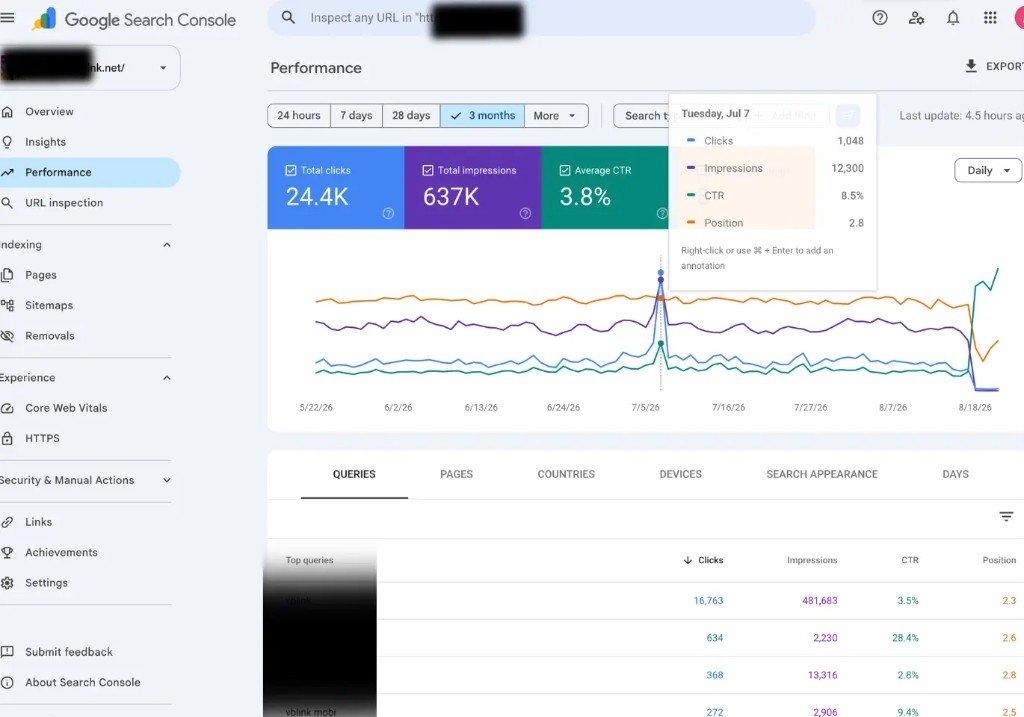Select the 24 hours range
The height and width of the screenshot is (717, 1024).
[x=299, y=116]
